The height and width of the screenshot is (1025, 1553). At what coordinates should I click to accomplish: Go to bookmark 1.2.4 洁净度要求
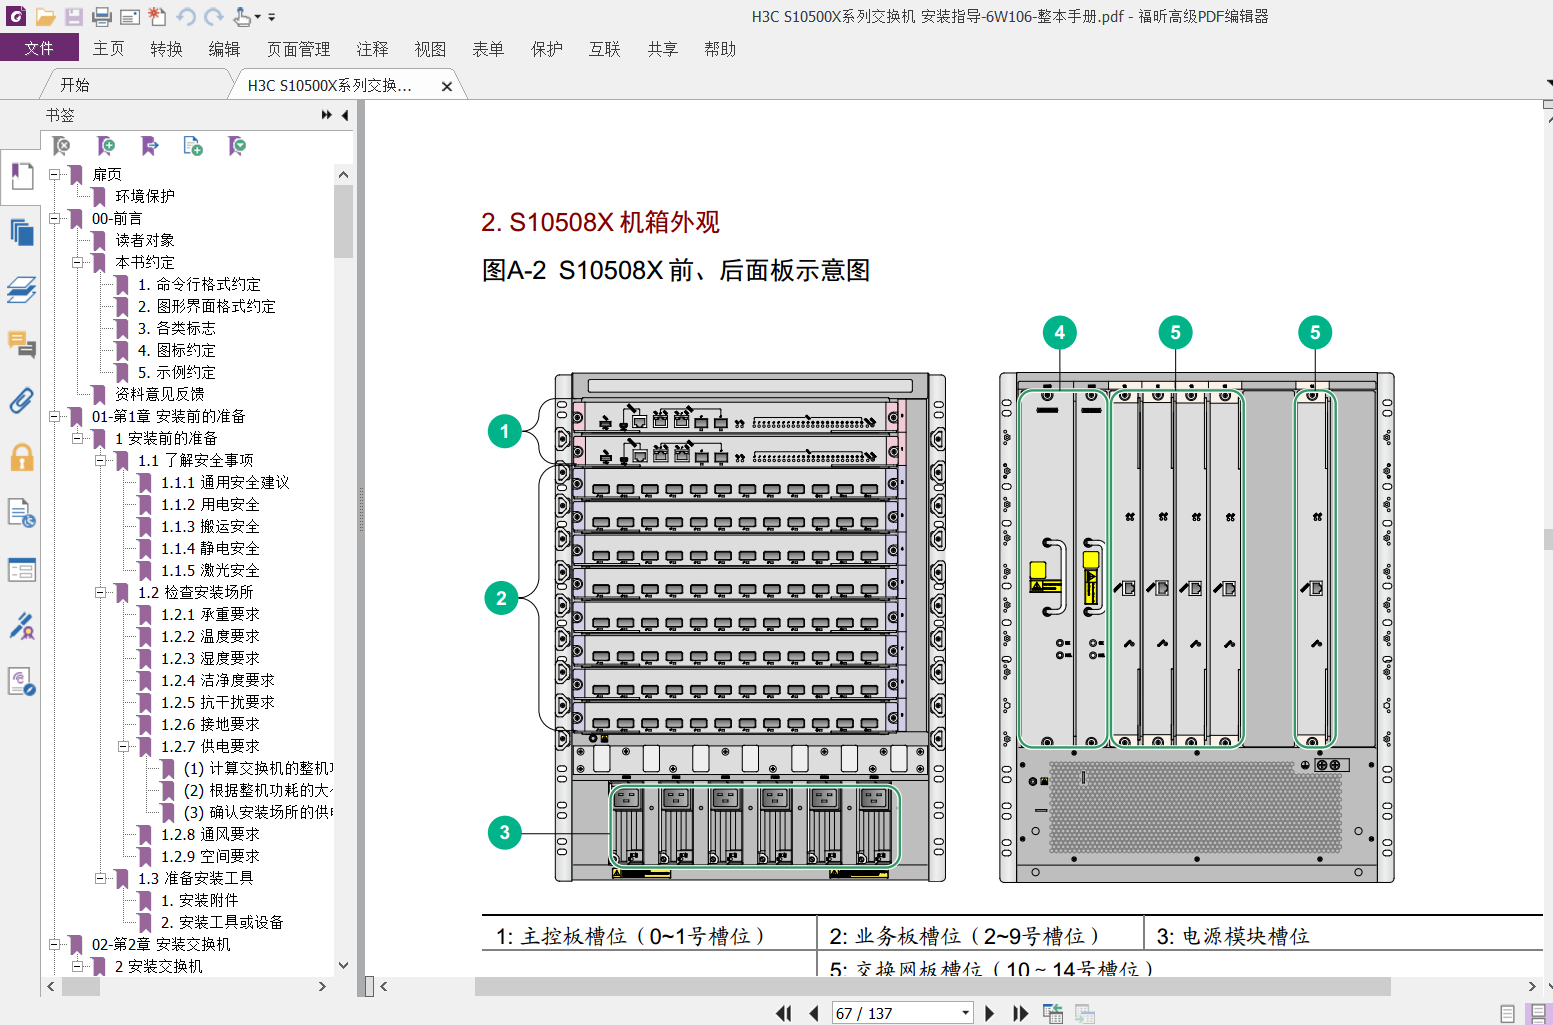pyautogui.click(x=217, y=680)
